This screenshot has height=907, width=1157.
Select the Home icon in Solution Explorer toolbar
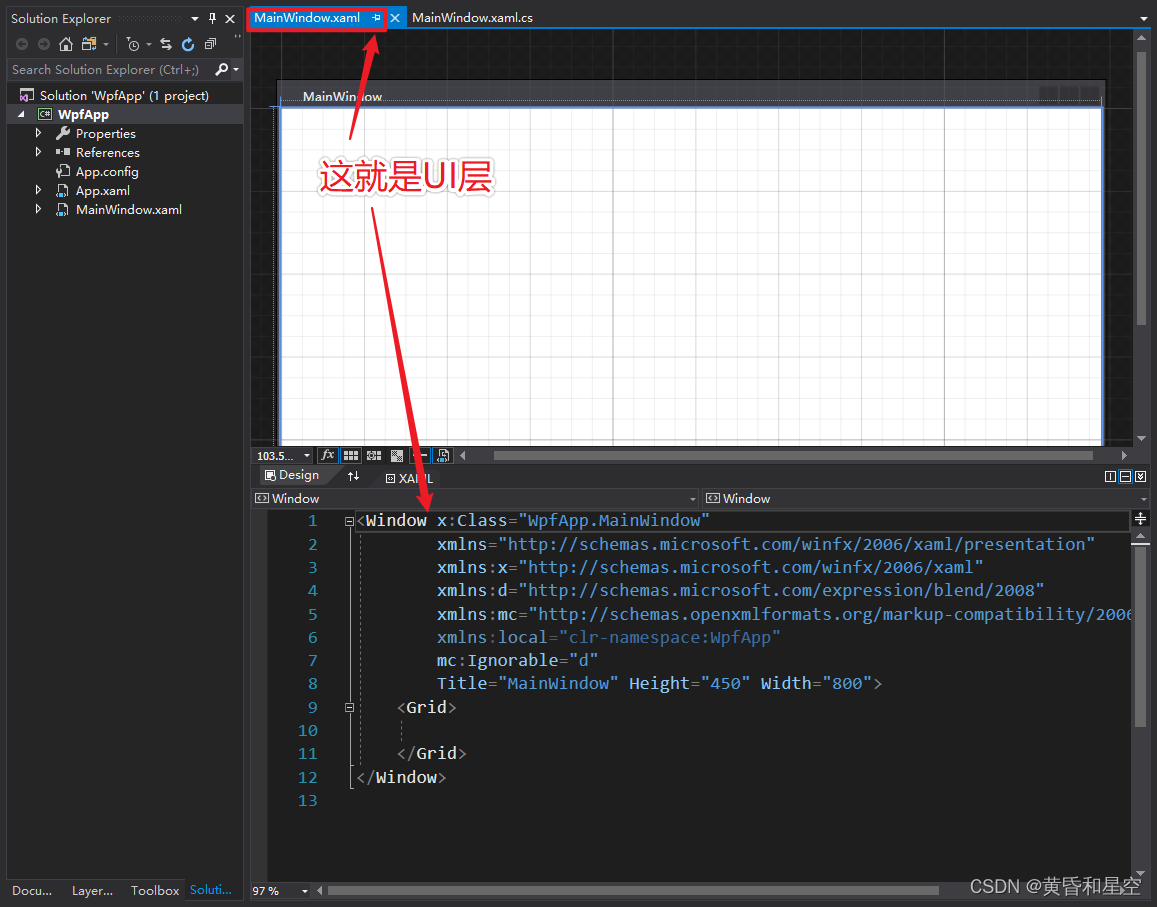[65, 44]
